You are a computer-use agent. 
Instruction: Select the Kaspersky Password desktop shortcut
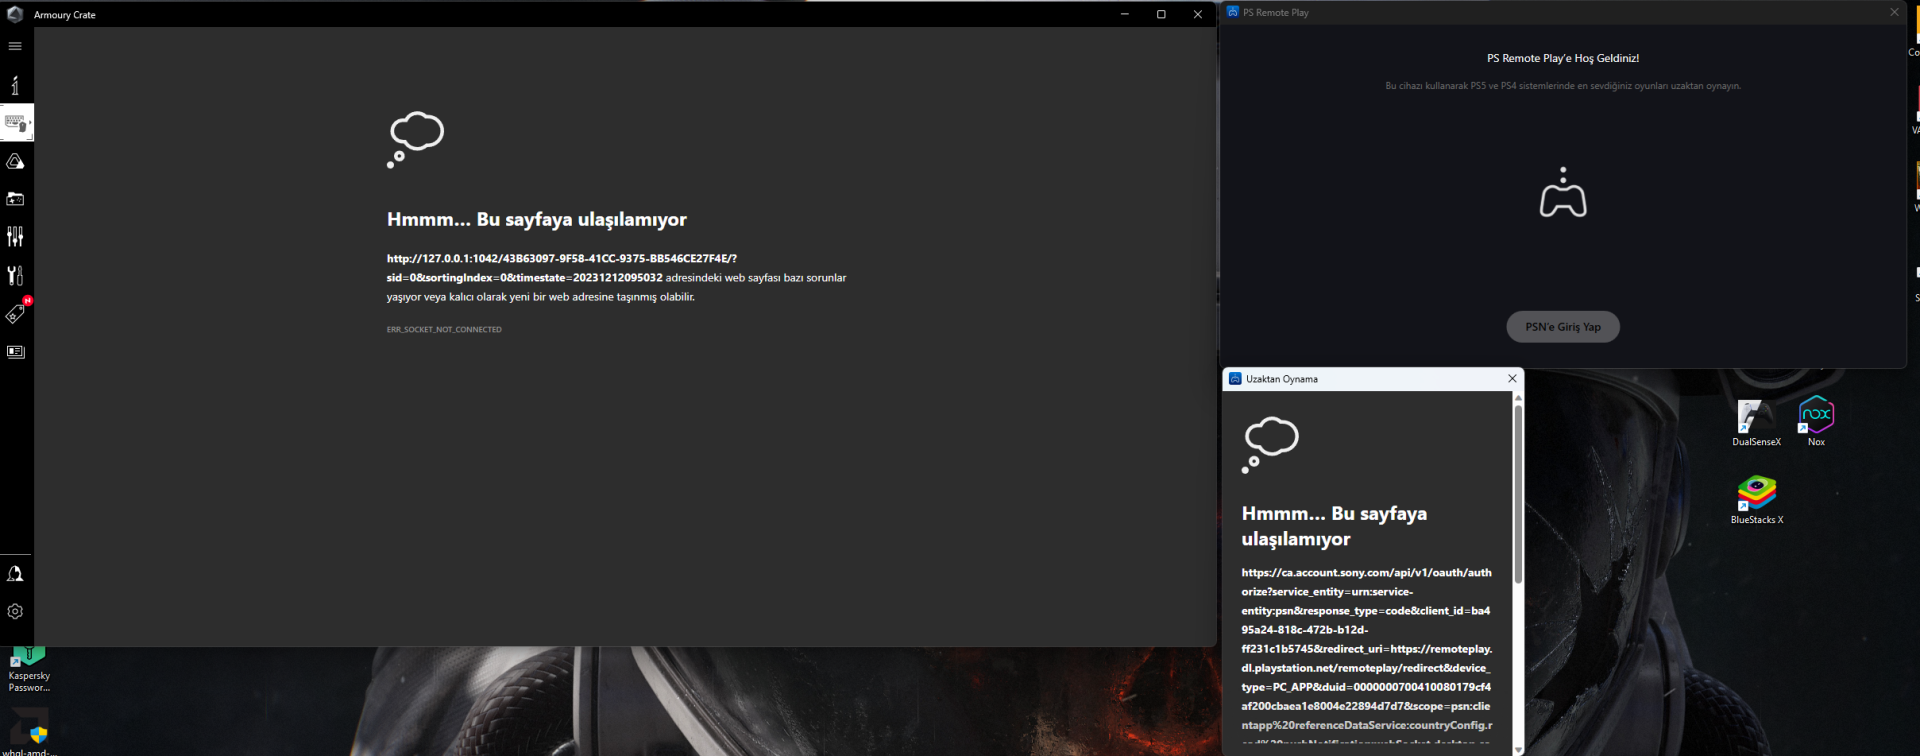pyautogui.click(x=29, y=670)
